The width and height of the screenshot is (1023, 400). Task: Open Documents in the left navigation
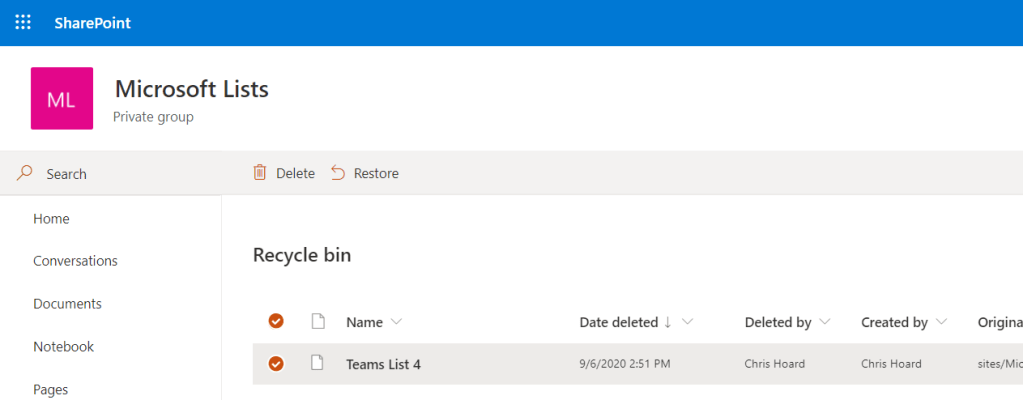tap(67, 304)
